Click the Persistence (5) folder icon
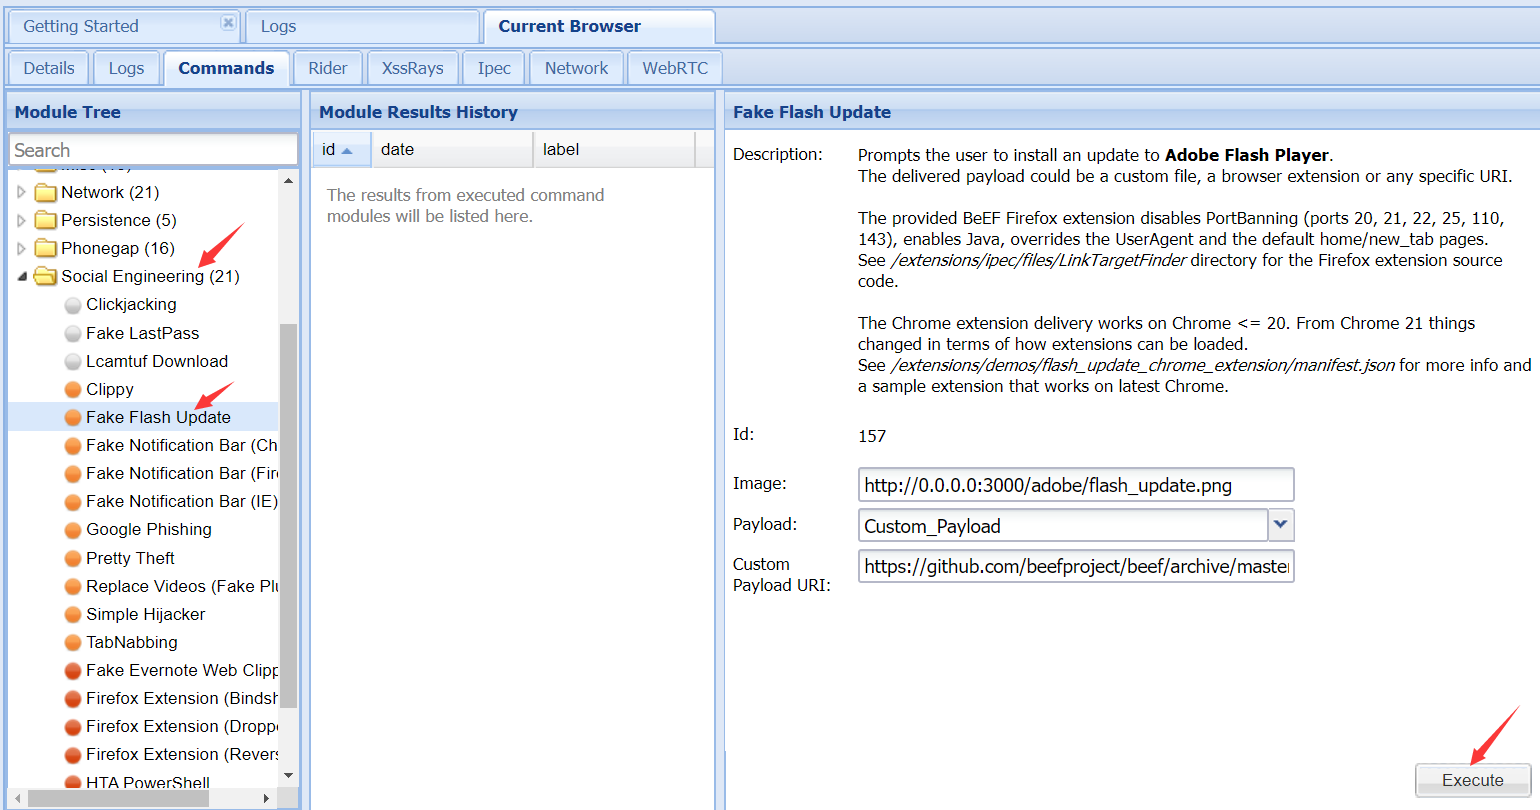The width and height of the screenshot is (1540, 810). [46, 220]
